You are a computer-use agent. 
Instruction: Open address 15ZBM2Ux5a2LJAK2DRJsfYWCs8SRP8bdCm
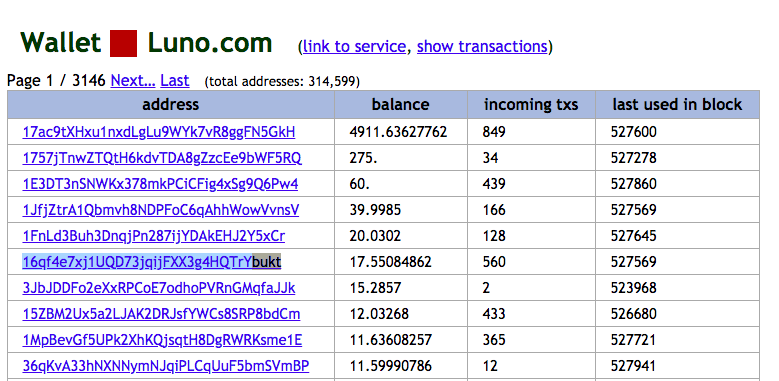coord(161,314)
